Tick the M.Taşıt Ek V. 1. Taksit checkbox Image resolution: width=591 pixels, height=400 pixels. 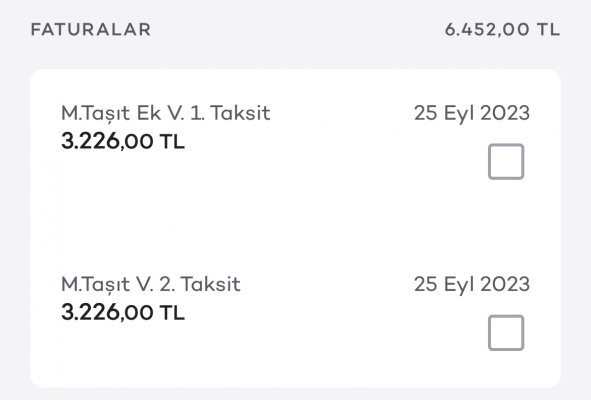click(506, 161)
